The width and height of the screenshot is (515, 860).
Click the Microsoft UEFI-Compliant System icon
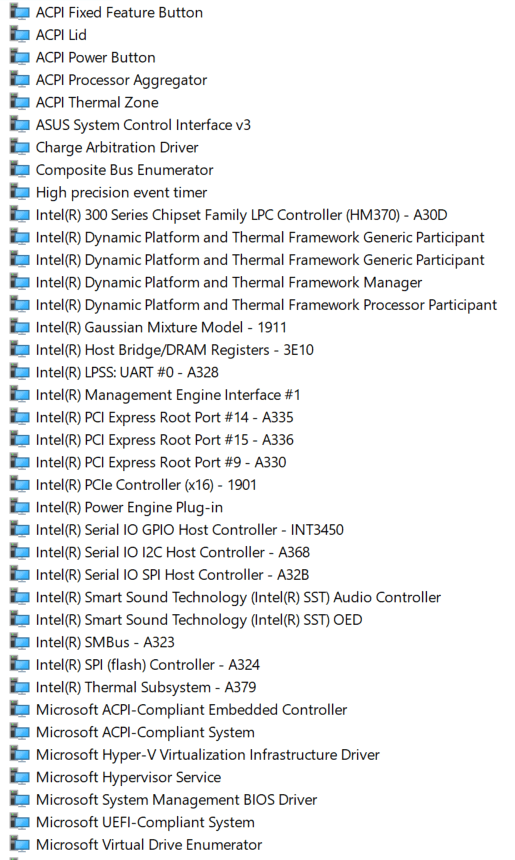click(x=20, y=822)
